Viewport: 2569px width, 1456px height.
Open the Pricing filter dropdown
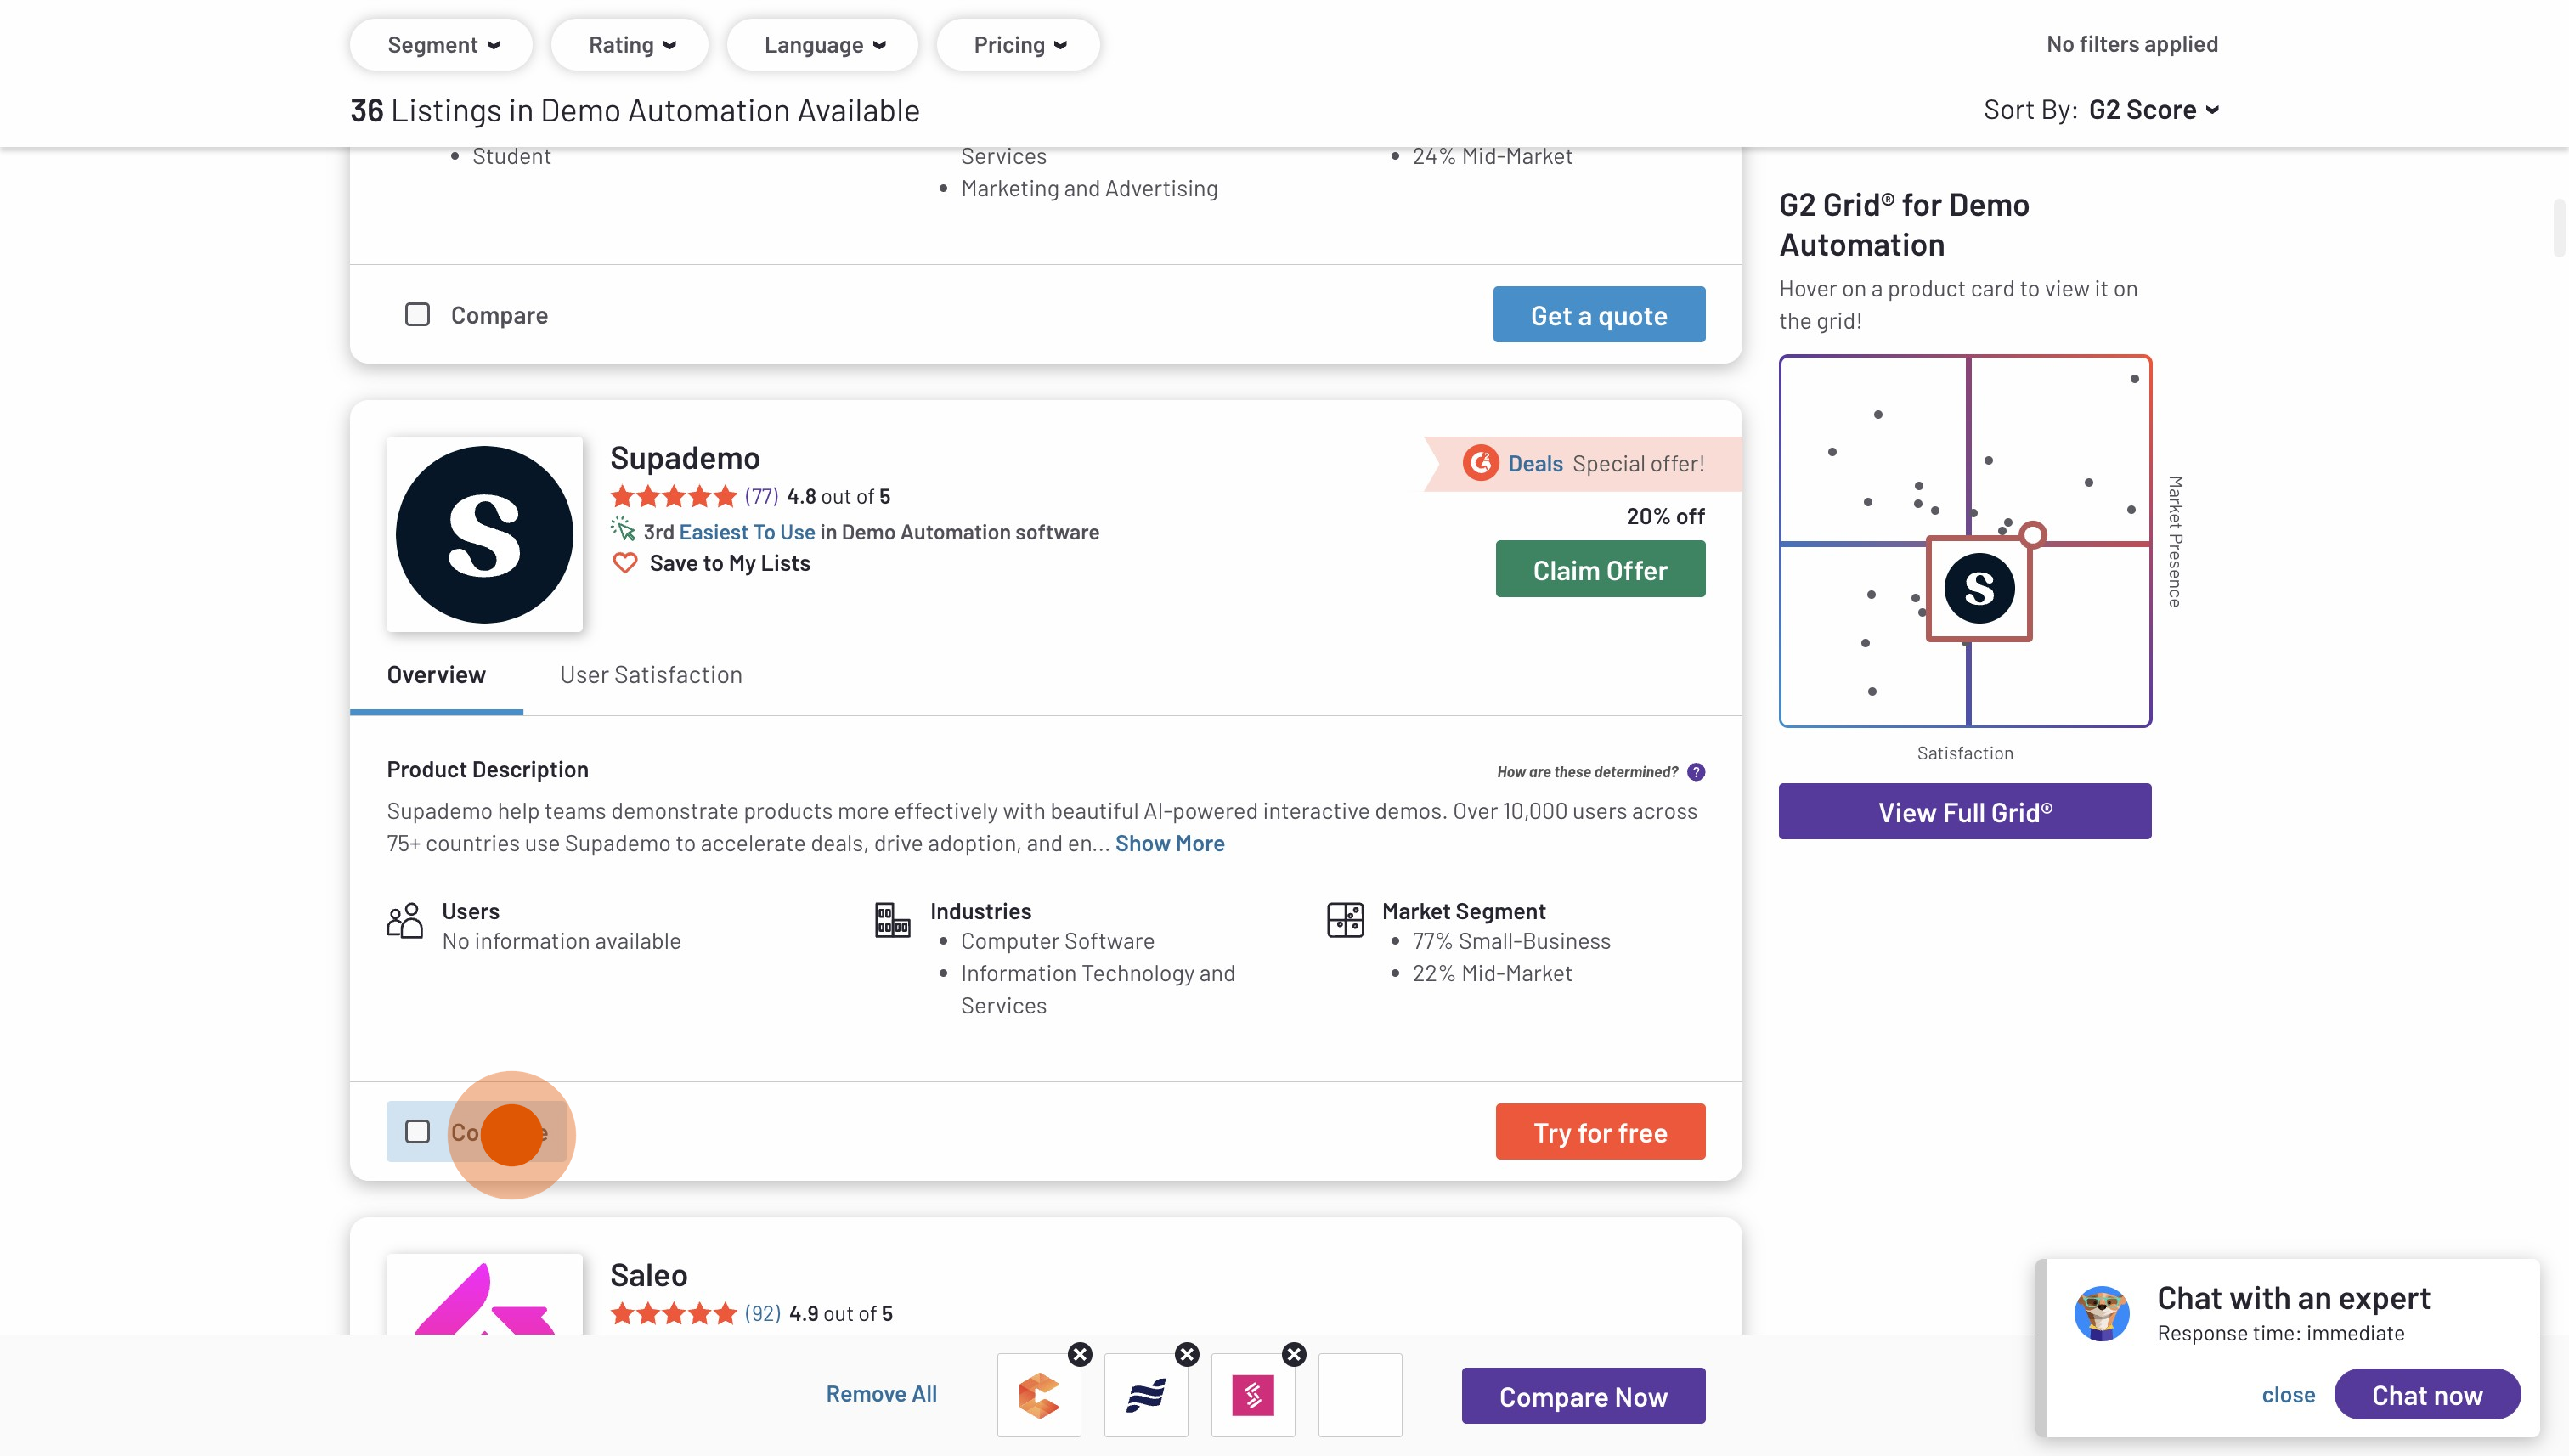click(x=1018, y=45)
